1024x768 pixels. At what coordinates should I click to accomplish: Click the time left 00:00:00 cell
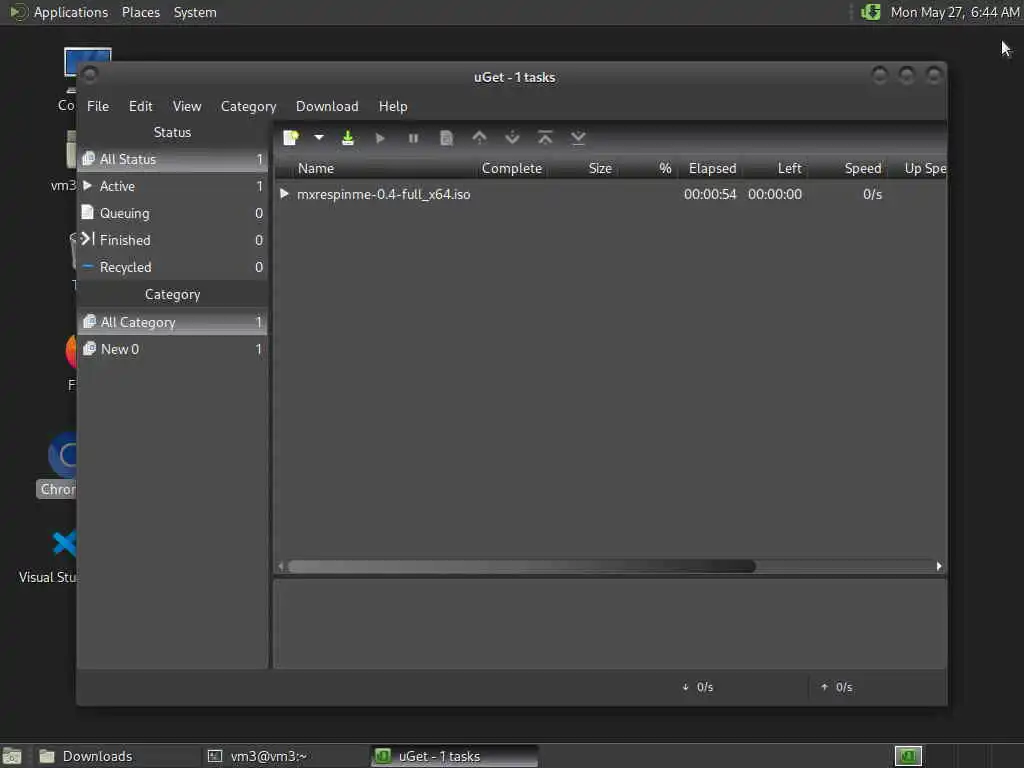(775, 194)
